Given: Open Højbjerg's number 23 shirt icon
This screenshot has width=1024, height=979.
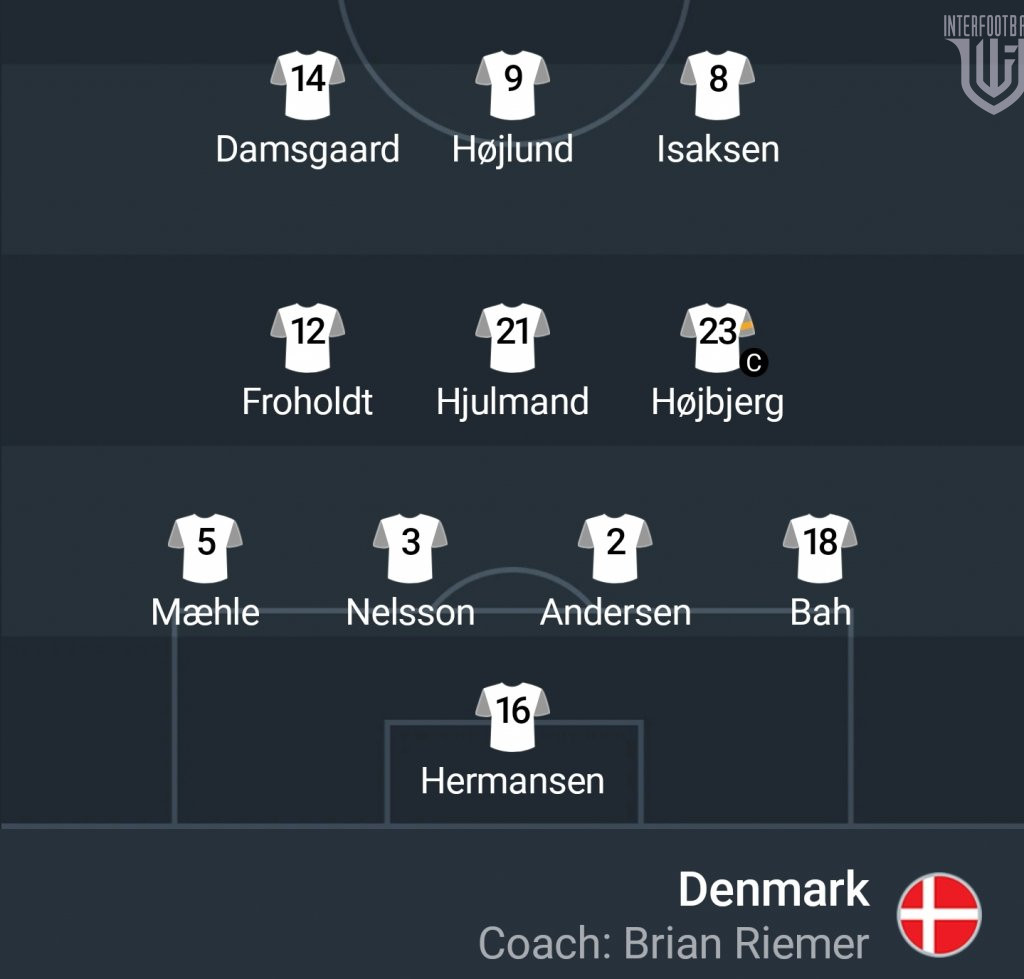Looking at the screenshot, I should click(715, 336).
